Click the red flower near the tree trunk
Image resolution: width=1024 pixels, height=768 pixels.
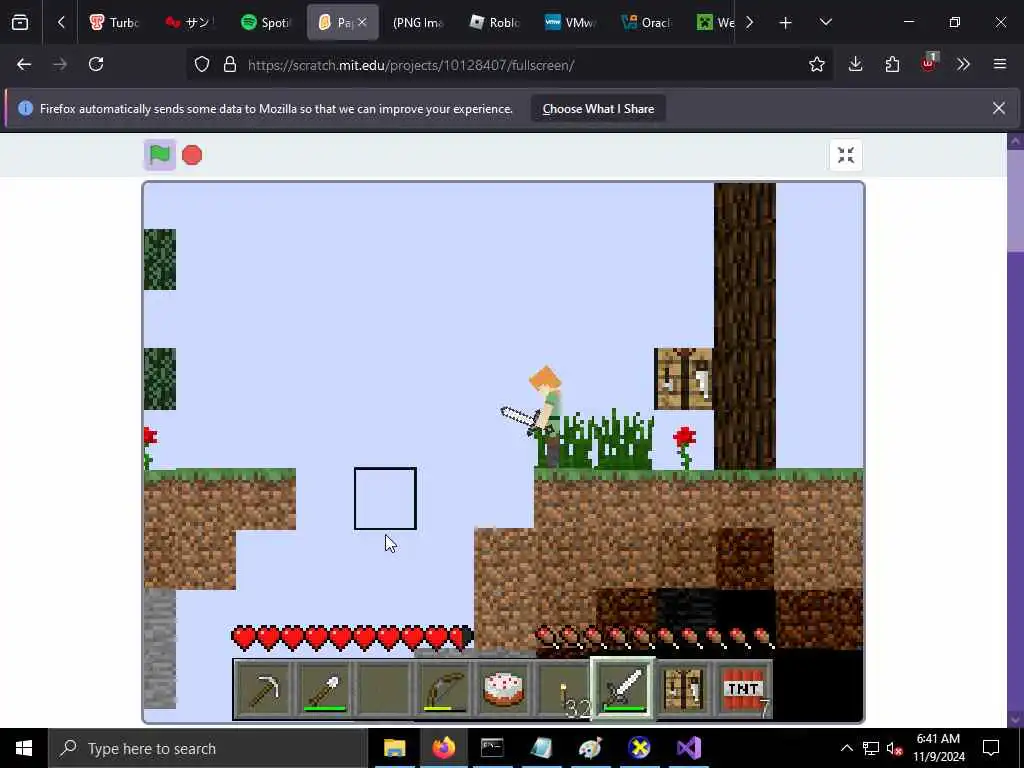[684, 447]
